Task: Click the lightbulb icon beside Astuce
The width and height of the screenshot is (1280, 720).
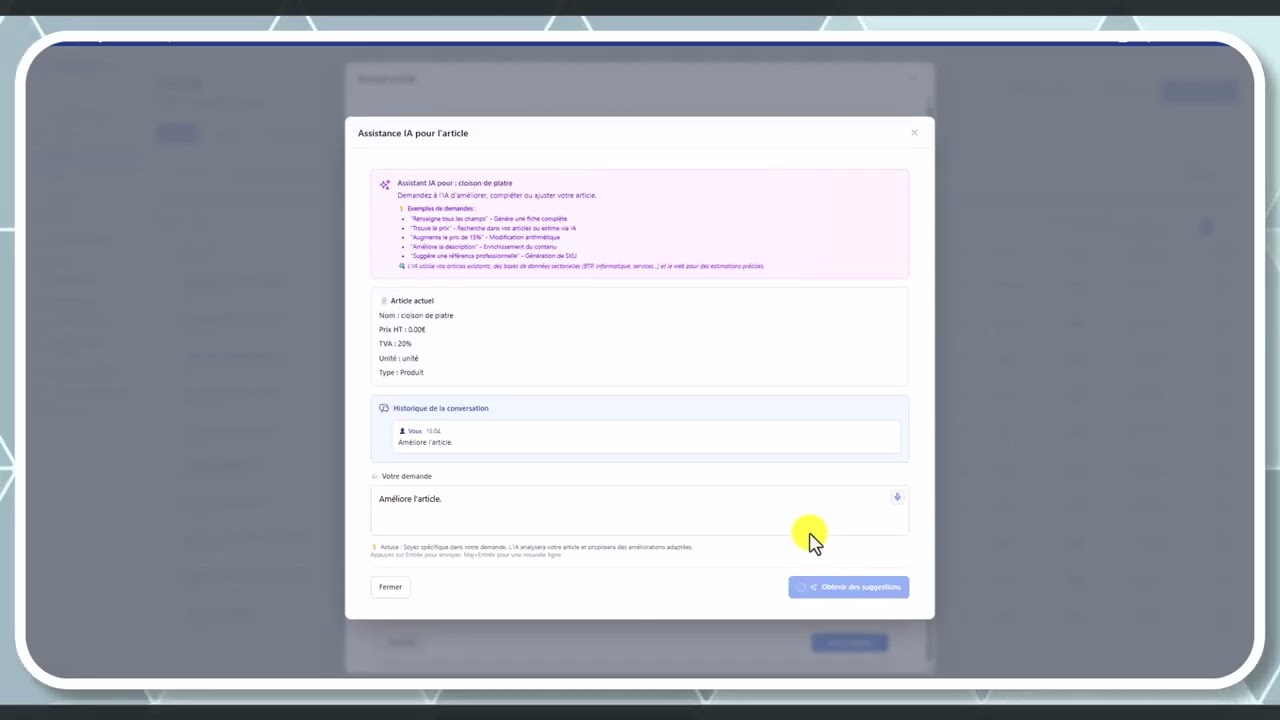Action: (x=374, y=547)
